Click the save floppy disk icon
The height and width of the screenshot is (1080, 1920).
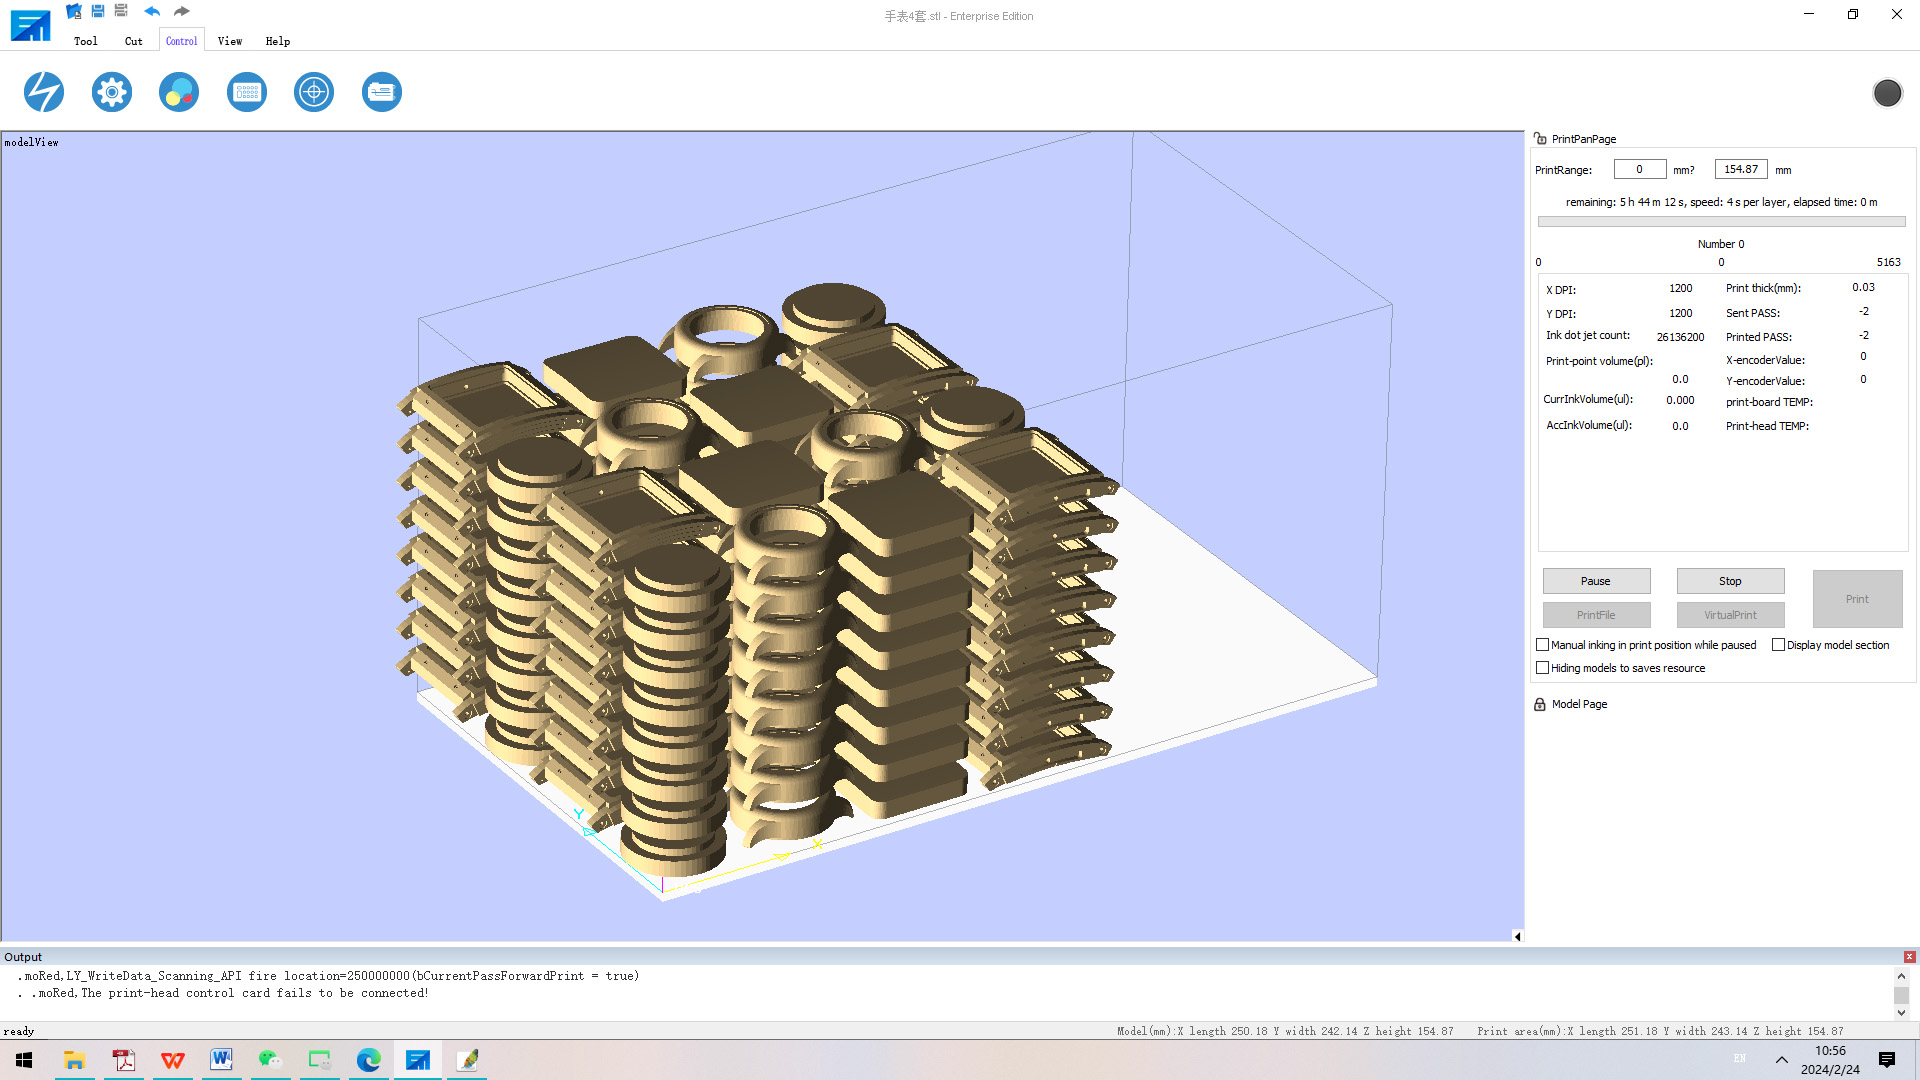click(x=98, y=11)
